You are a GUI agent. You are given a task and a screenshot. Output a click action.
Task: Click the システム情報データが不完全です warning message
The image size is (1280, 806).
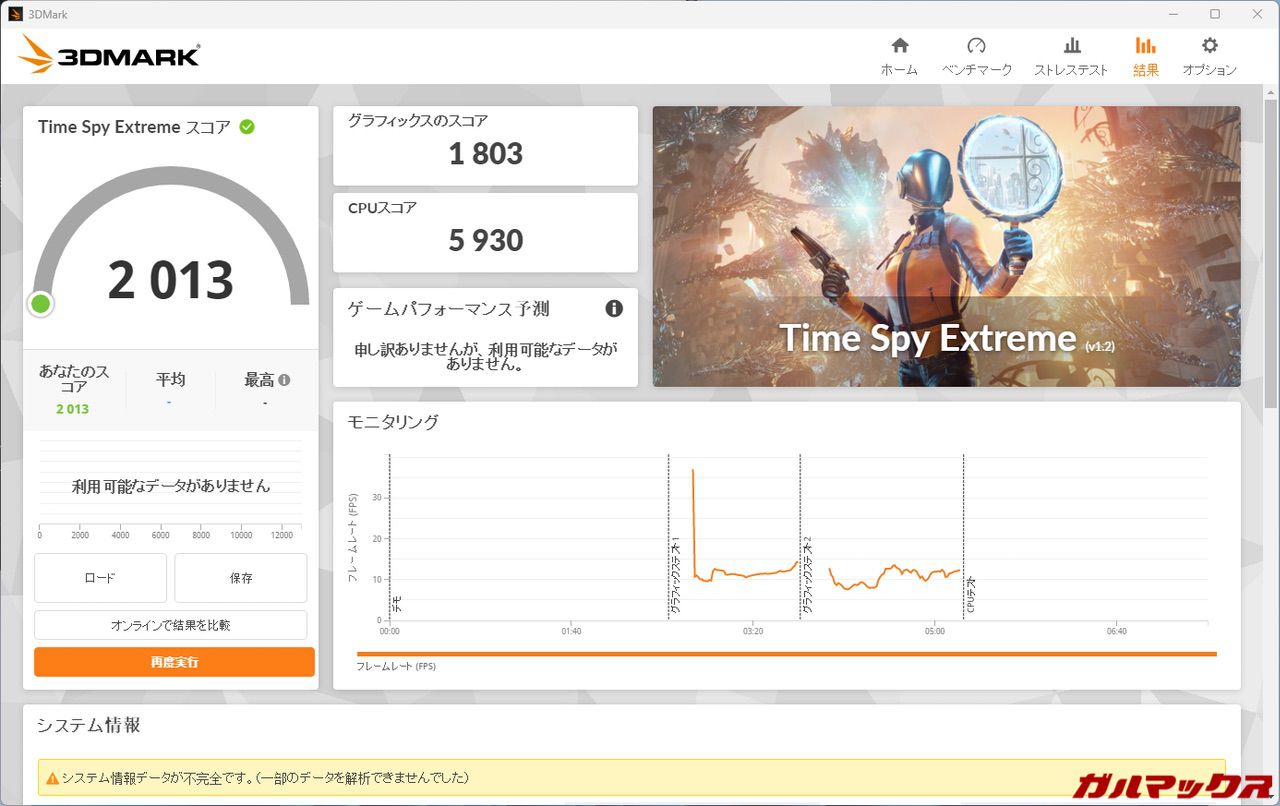coord(265,777)
